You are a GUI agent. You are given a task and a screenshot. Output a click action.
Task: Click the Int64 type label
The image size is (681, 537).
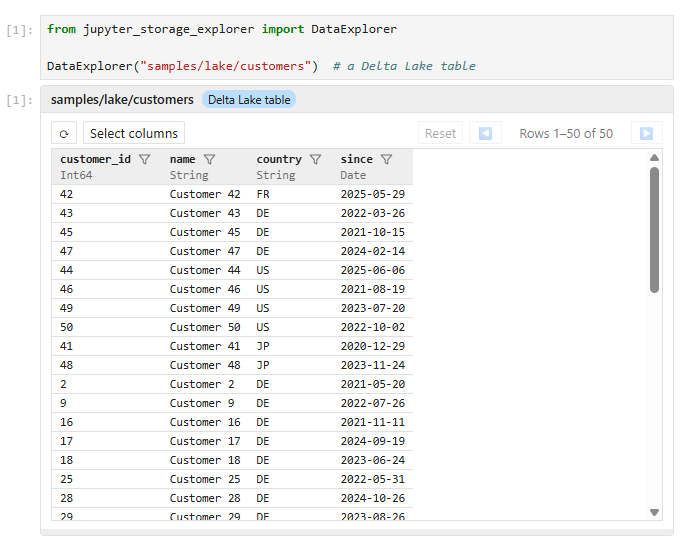[x=76, y=175]
